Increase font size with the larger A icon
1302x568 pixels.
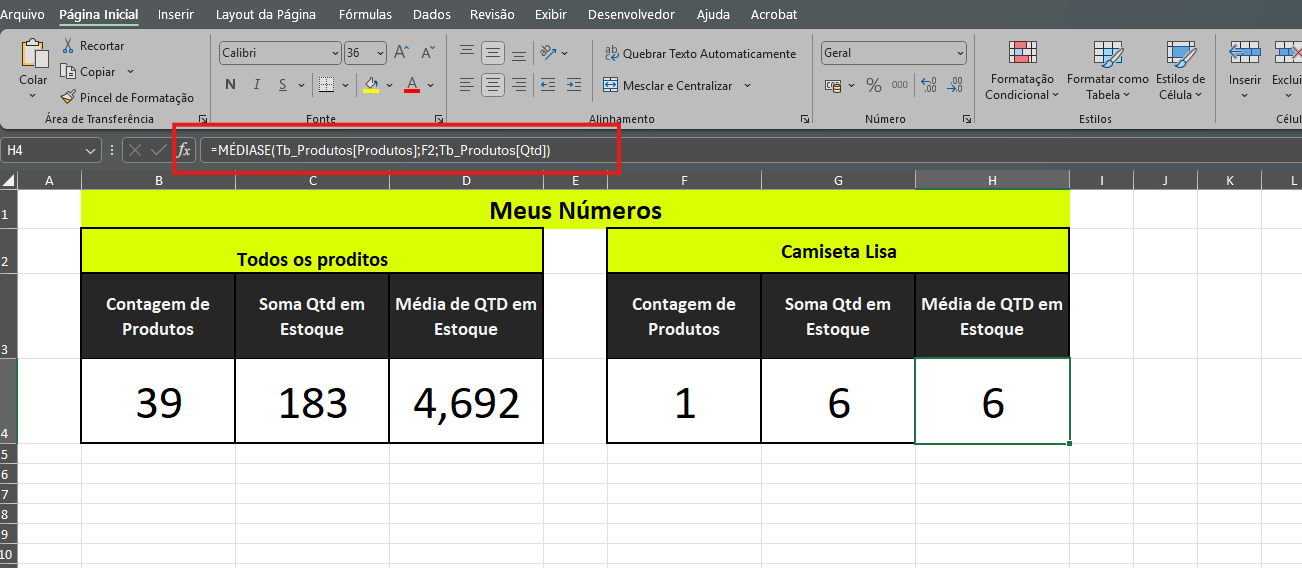(x=402, y=53)
